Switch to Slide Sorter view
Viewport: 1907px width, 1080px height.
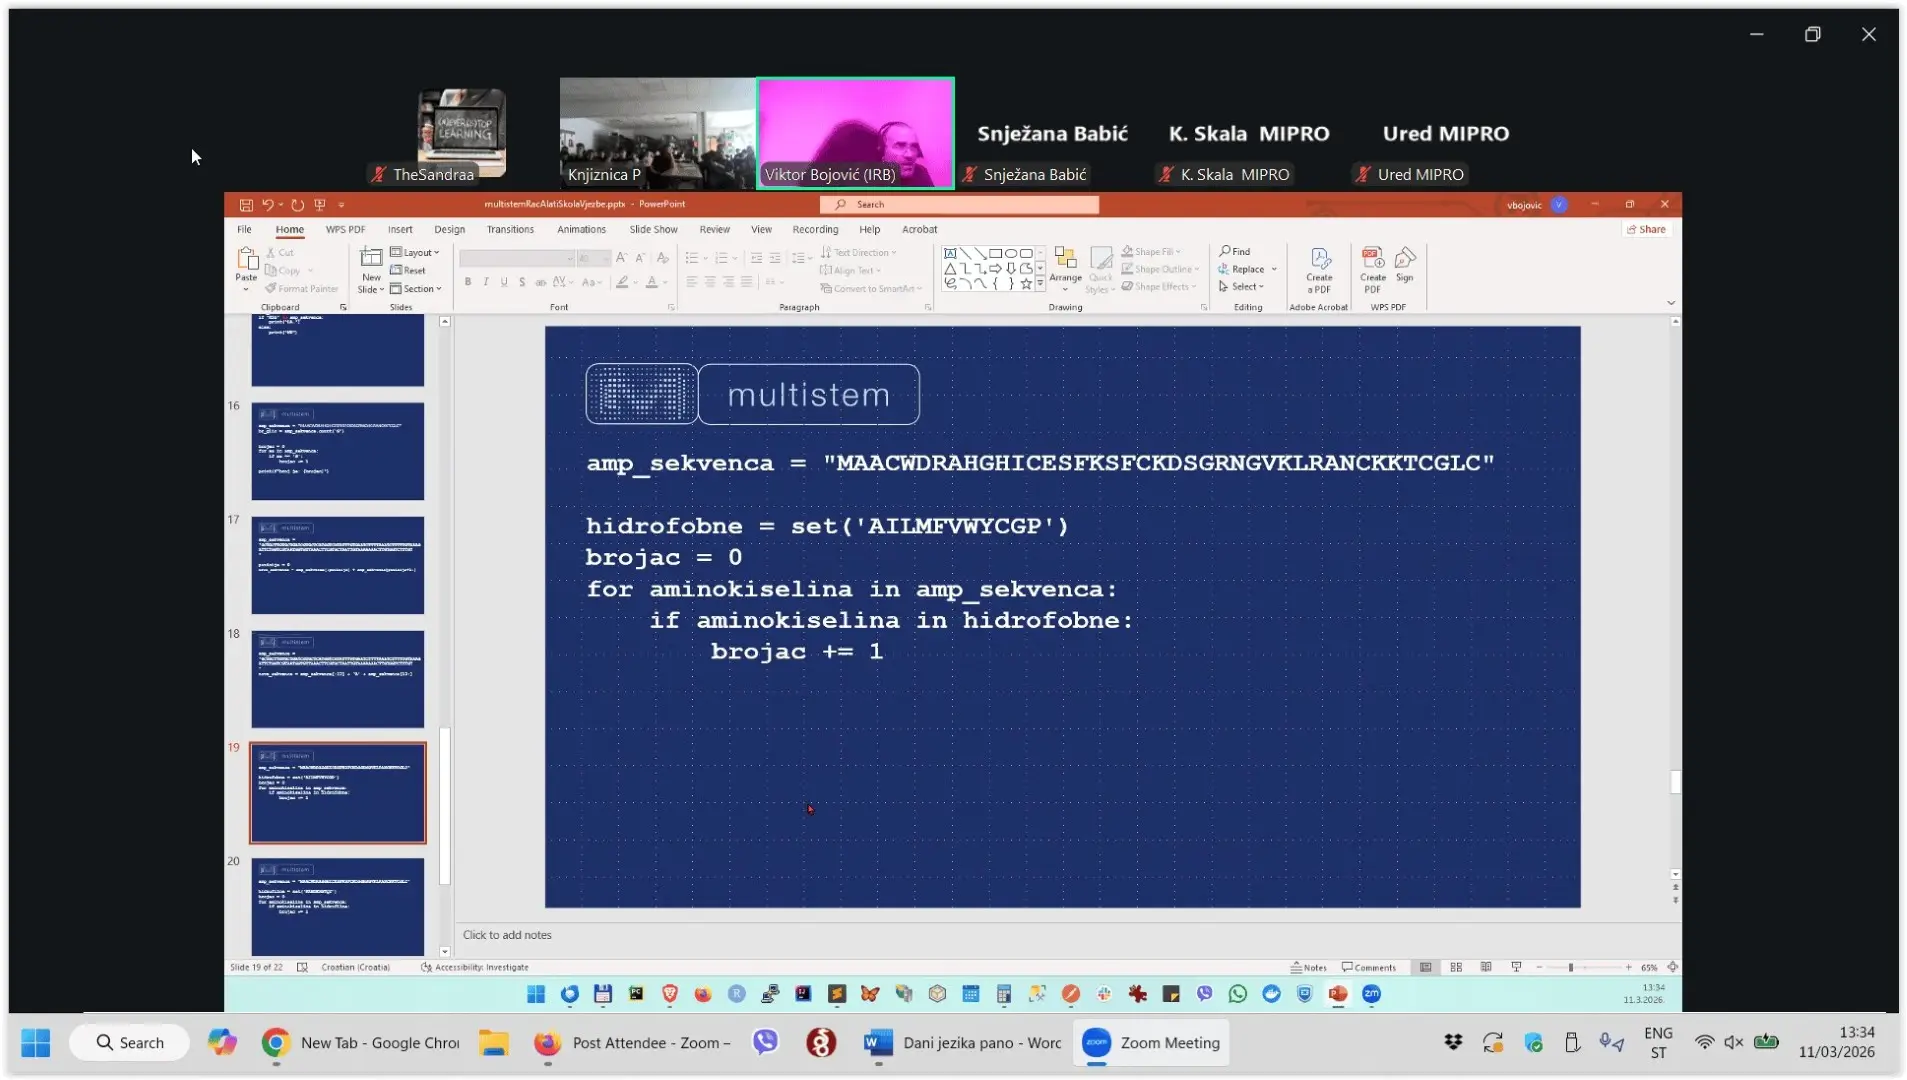tap(1456, 968)
